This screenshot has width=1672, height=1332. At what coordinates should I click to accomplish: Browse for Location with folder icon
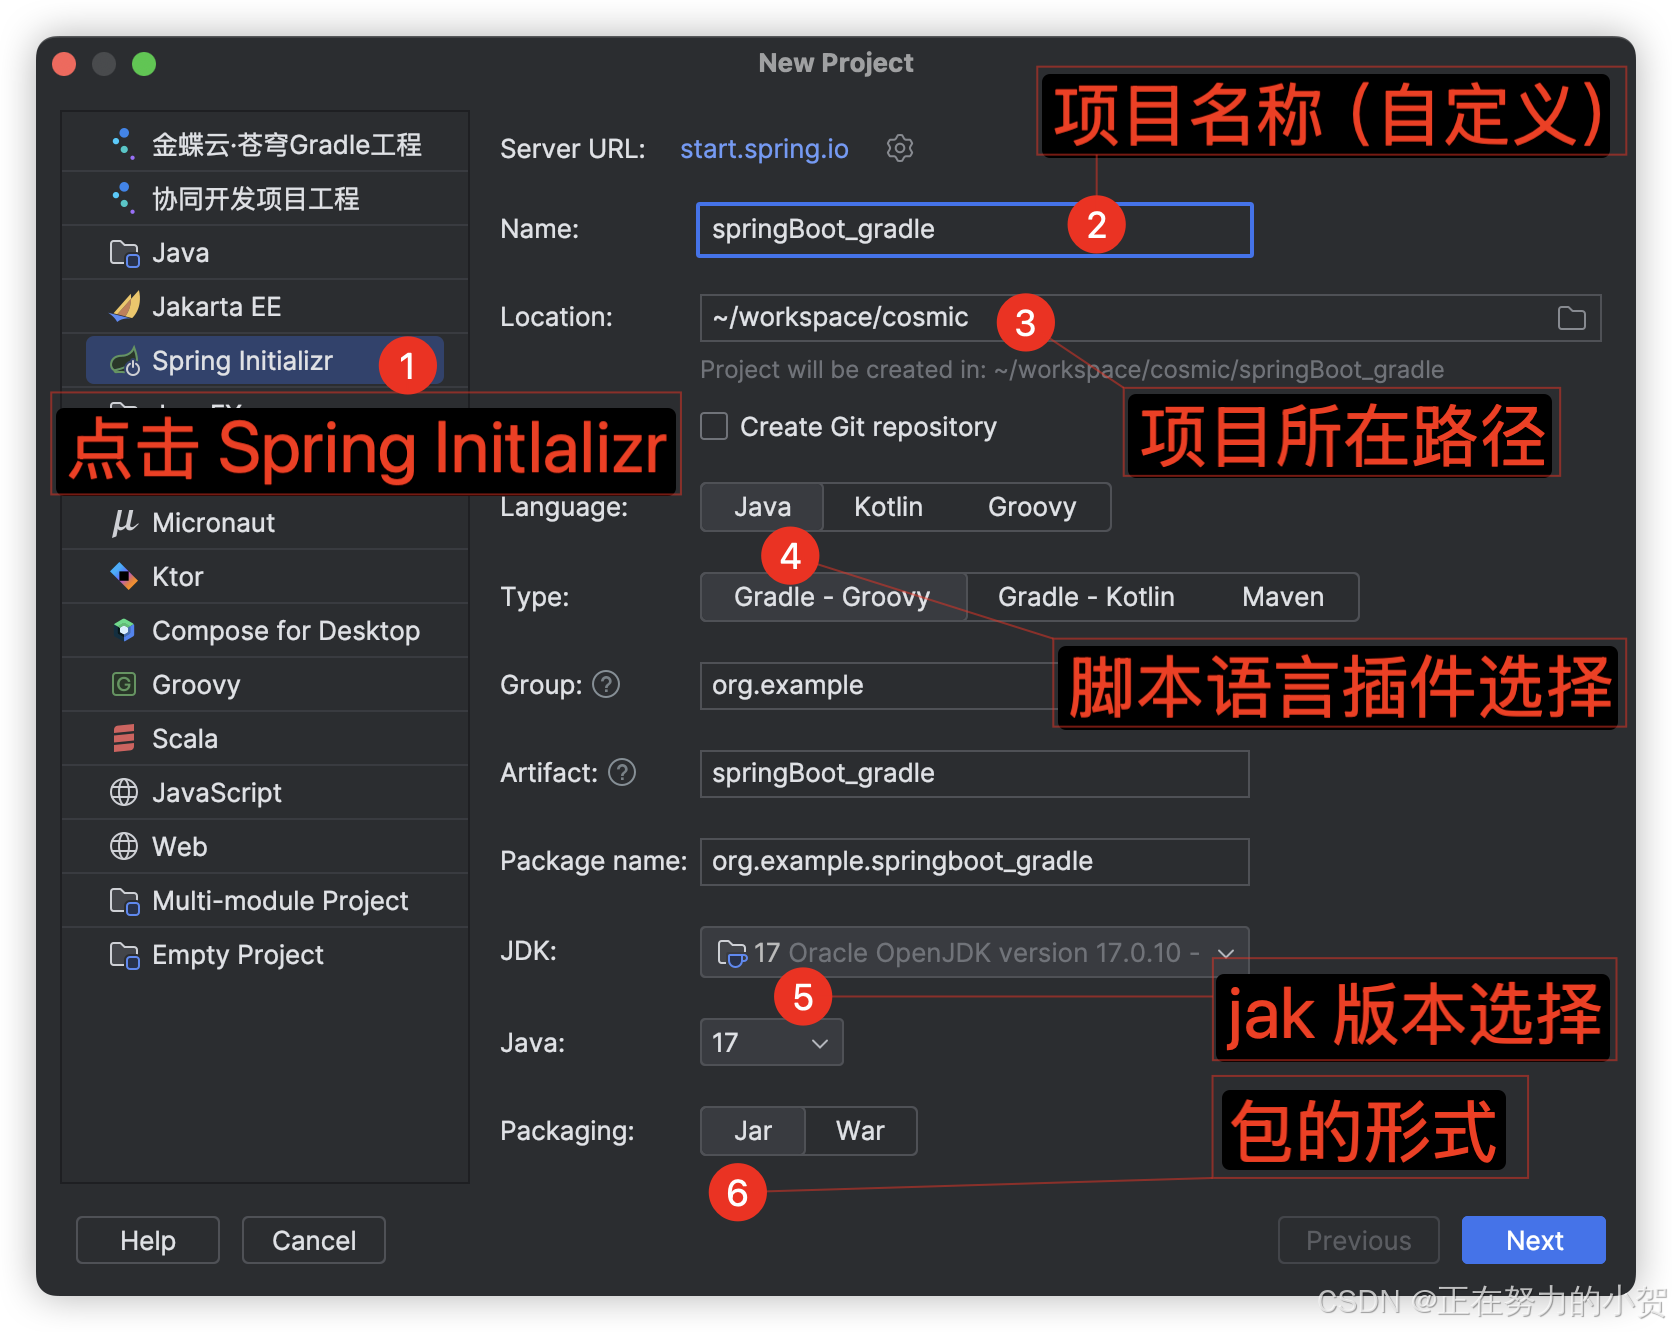point(1572,318)
